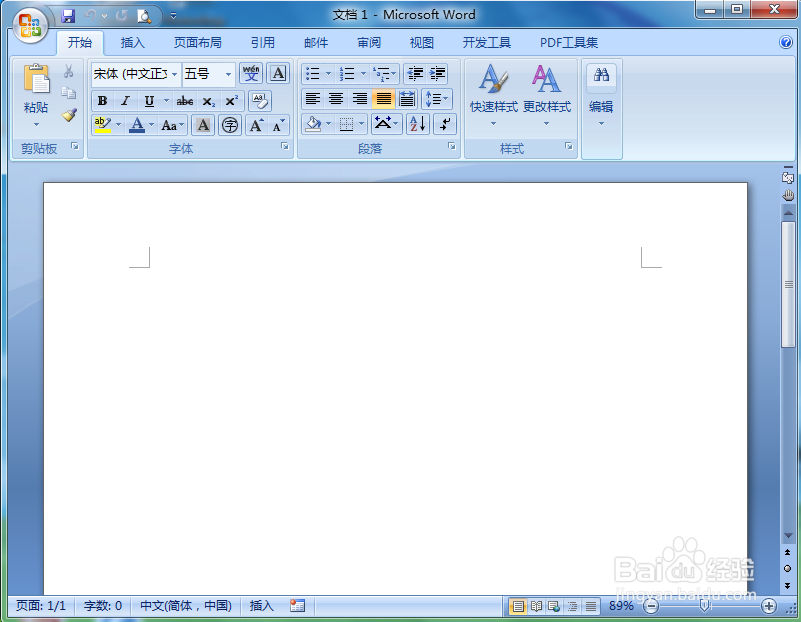Show or hide paragraph marks
Screen dimensions: 801x622
click(x=445, y=124)
